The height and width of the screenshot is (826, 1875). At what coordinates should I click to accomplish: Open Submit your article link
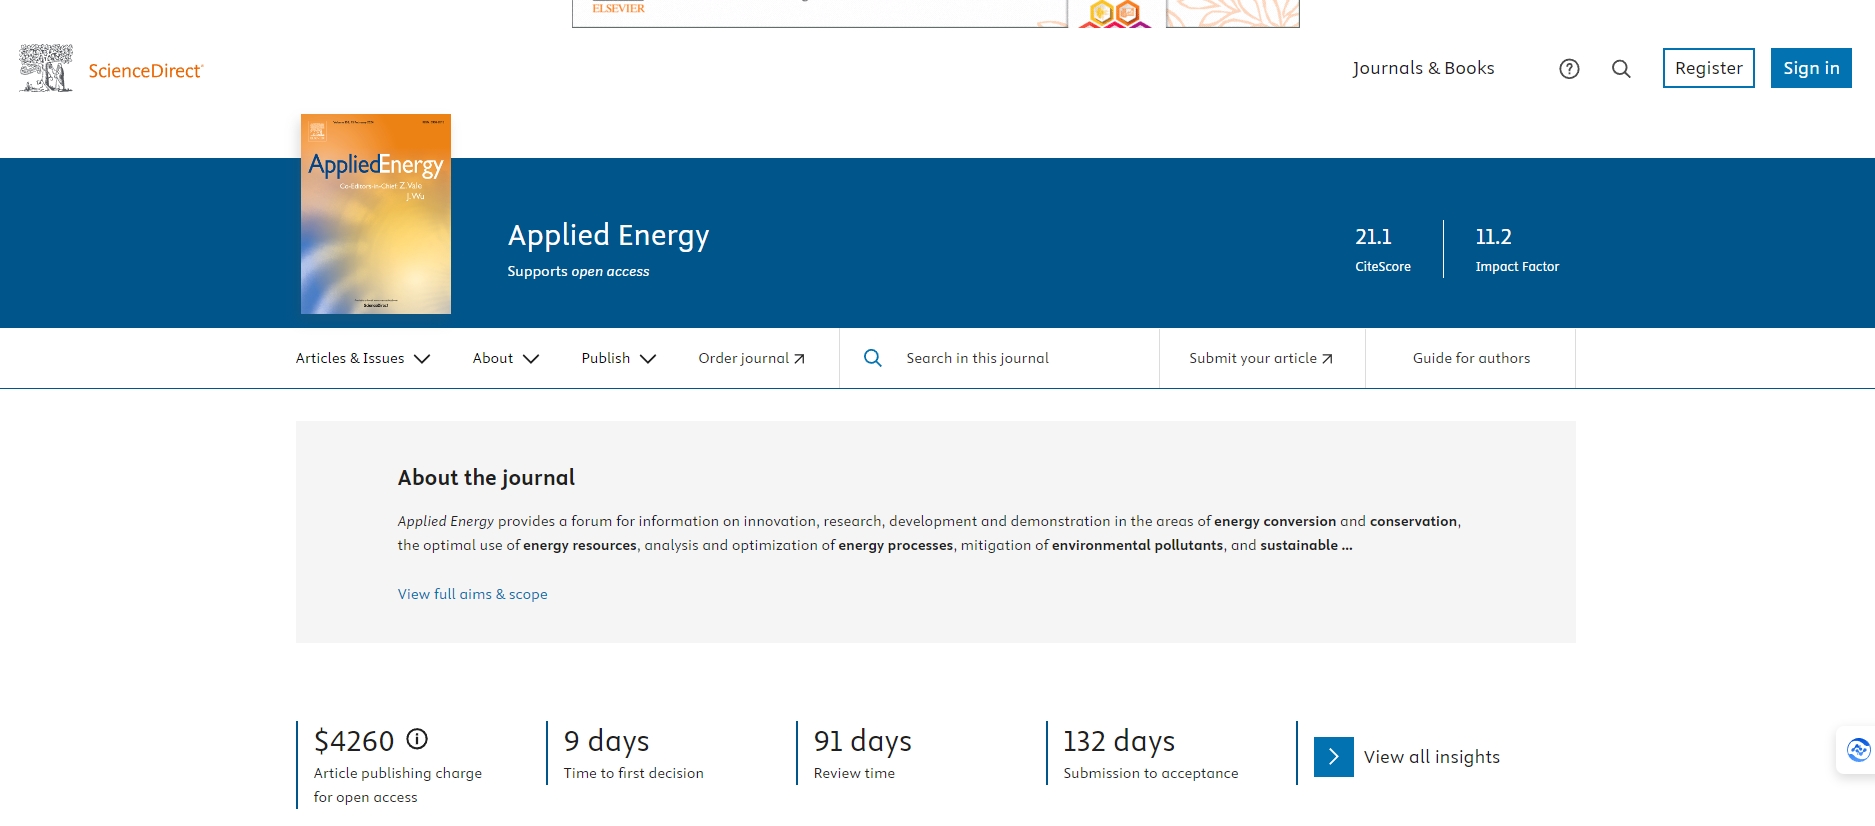tap(1261, 358)
